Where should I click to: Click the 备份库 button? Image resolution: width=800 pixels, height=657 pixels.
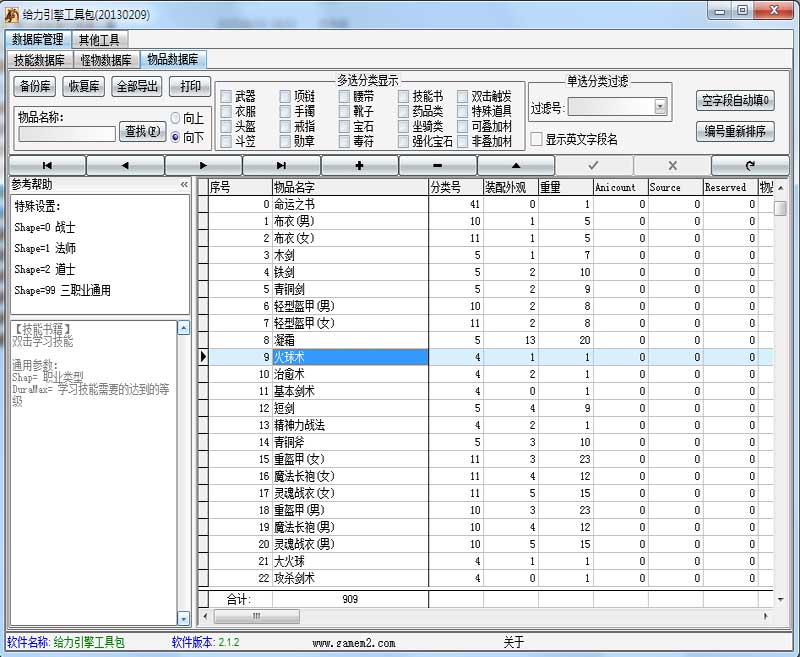click(35, 86)
